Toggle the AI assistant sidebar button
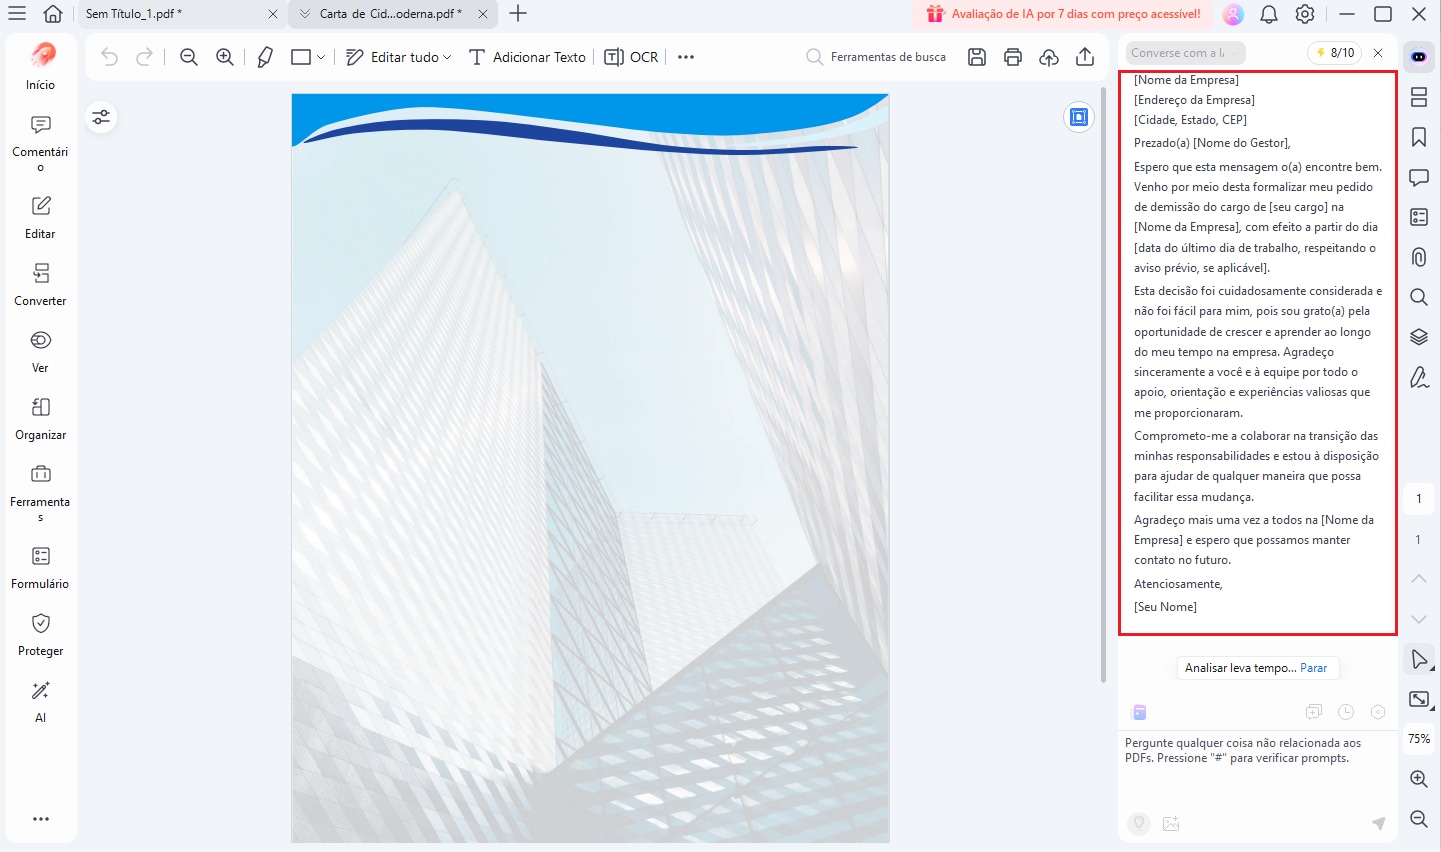 (x=1418, y=56)
